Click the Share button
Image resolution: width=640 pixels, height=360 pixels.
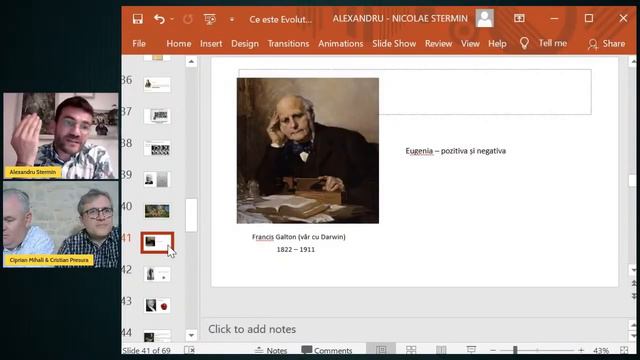(607, 44)
